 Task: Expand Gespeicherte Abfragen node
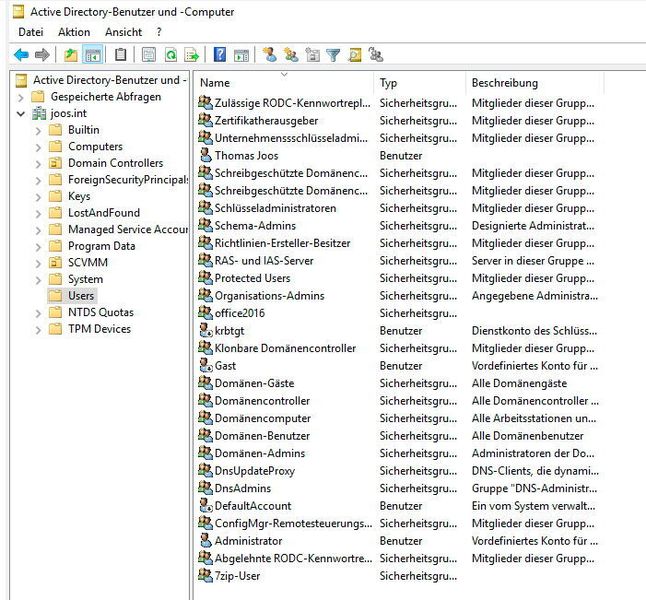pyautogui.click(x=21, y=97)
